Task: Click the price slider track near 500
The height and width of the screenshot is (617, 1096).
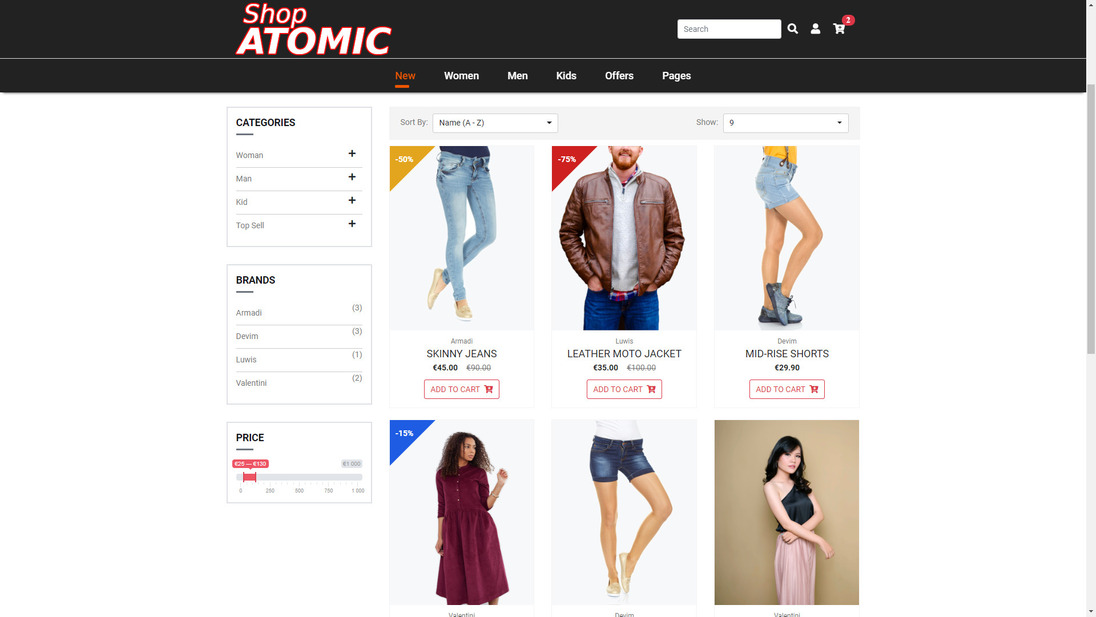Action: pos(299,477)
